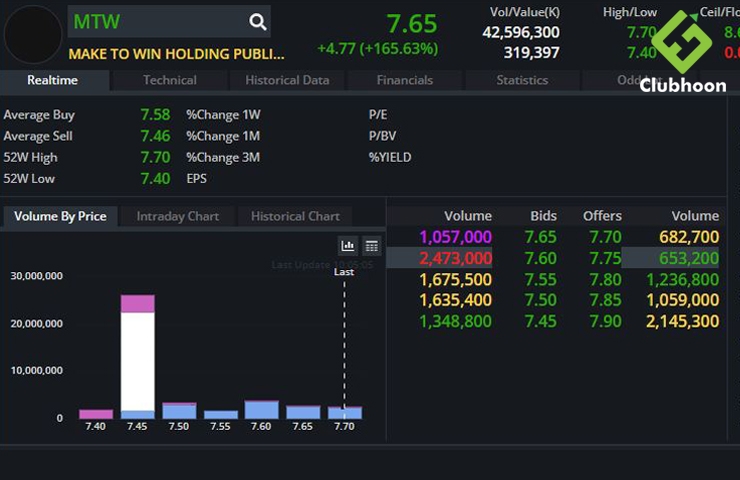Click offer price 7.70 in order book

(x=605, y=237)
